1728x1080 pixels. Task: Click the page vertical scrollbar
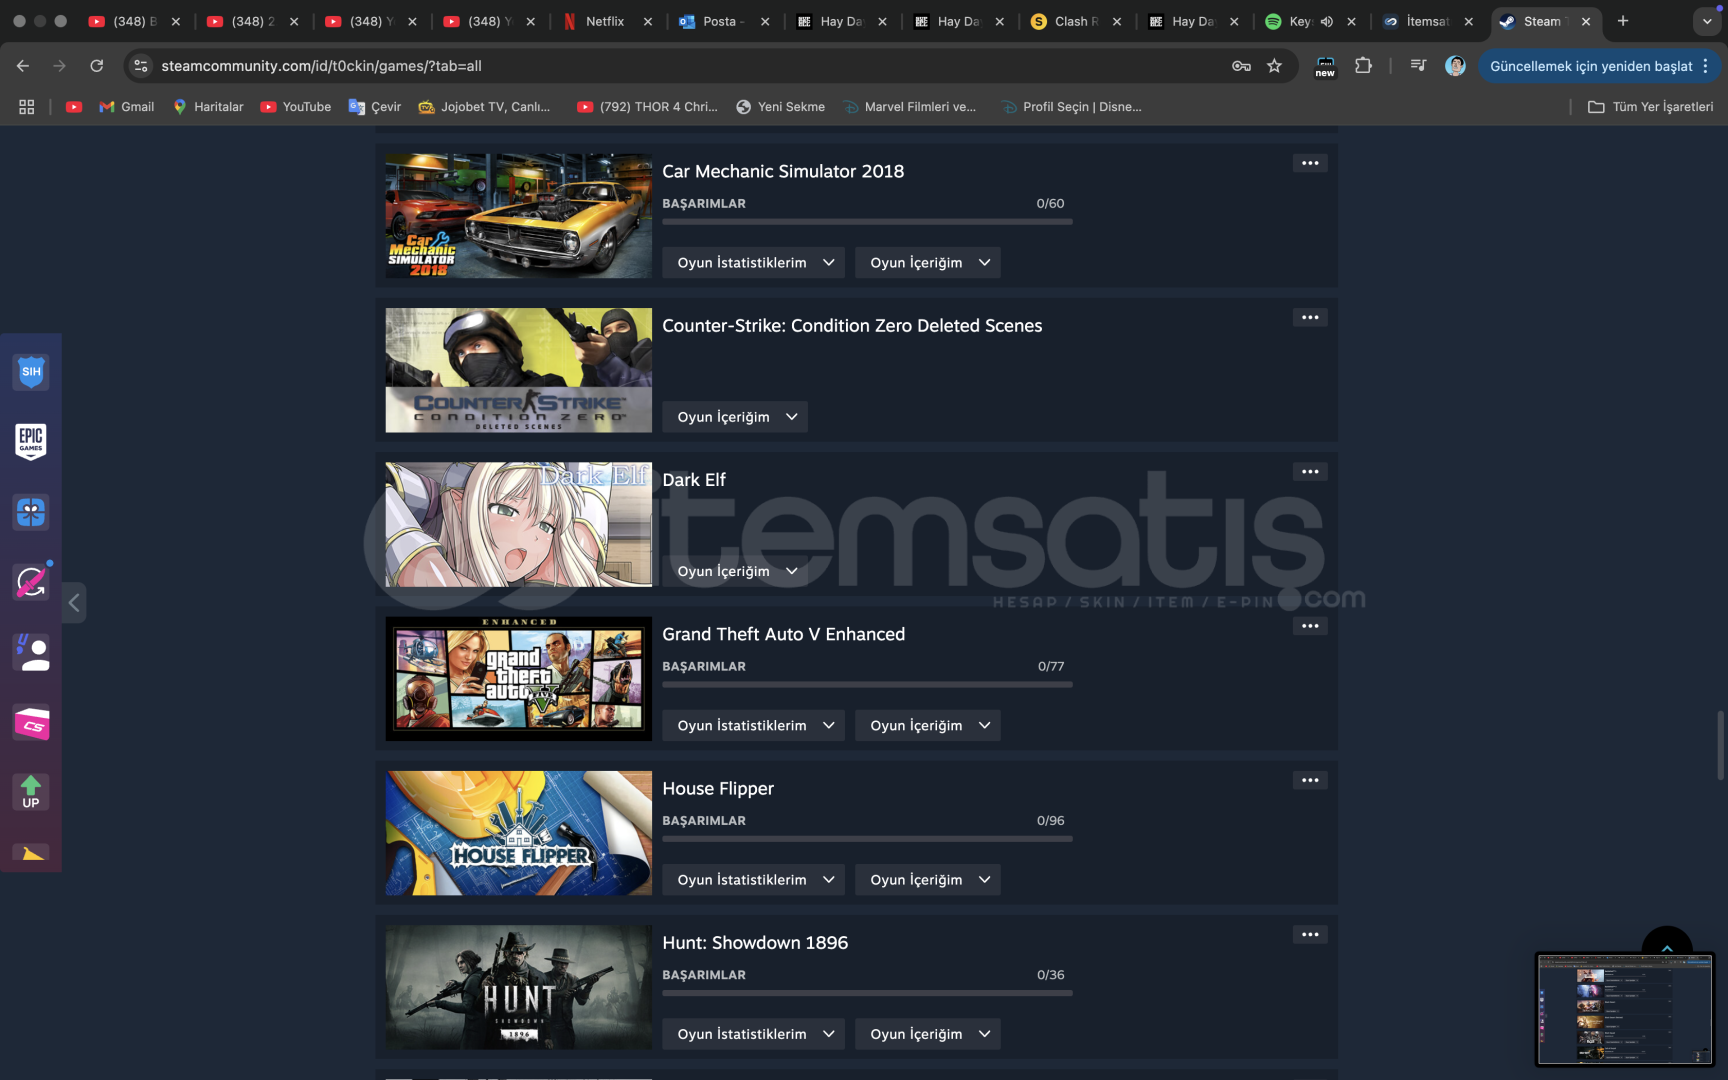click(1720, 745)
